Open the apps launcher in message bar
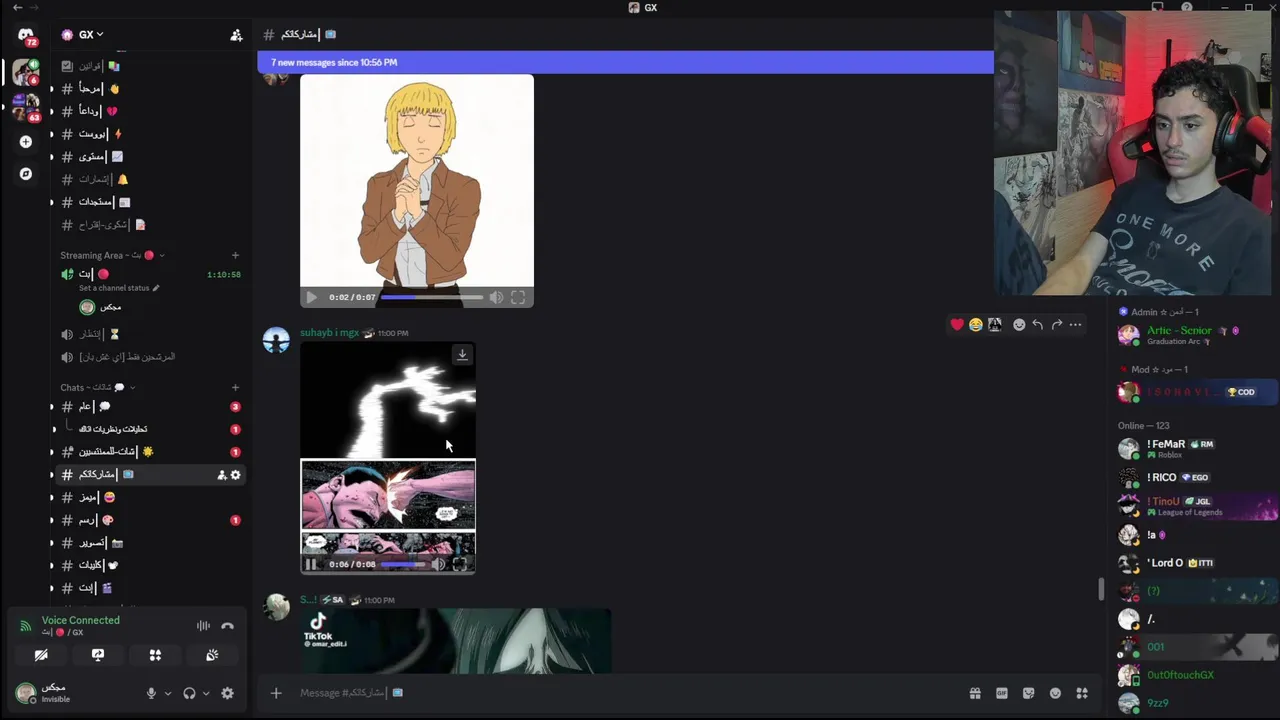This screenshot has width=1280, height=720. click(x=1082, y=693)
